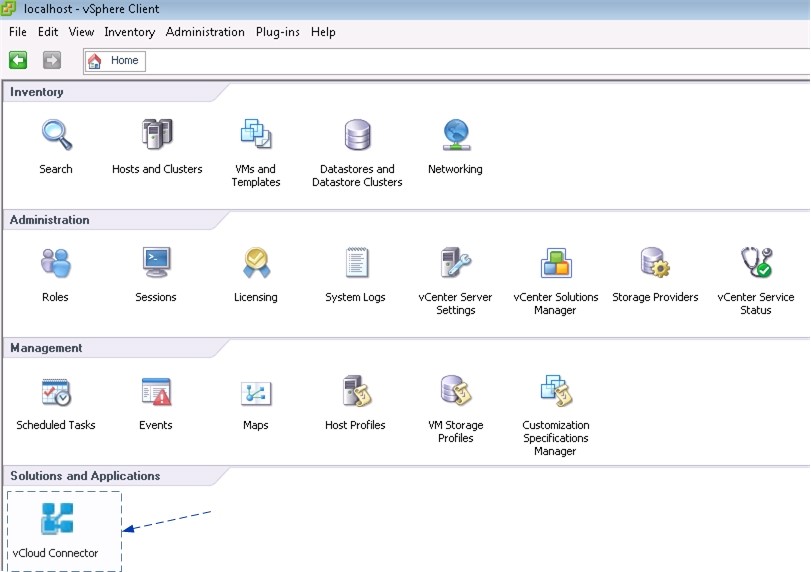Open the Administration menu

[x=205, y=32]
